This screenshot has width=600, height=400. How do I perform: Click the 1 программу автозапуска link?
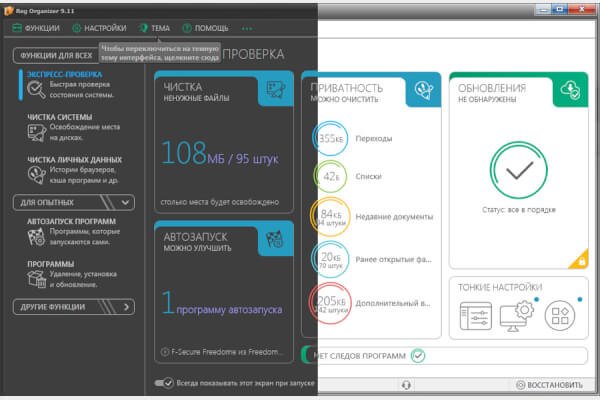click(x=222, y=304)
